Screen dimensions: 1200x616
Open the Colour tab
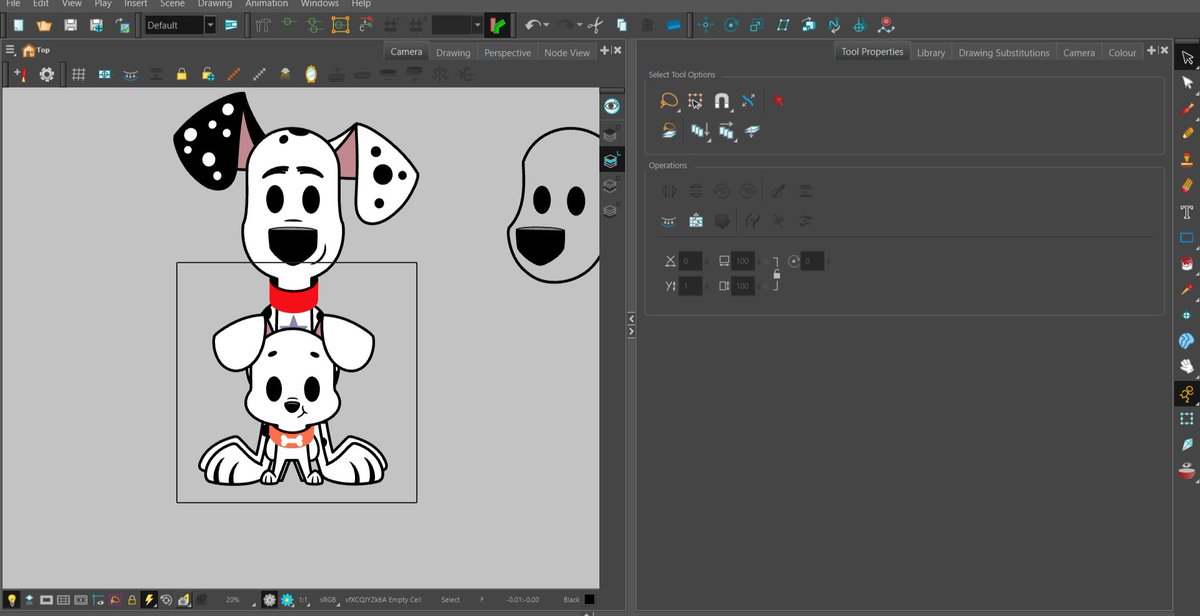(1122, 52)
